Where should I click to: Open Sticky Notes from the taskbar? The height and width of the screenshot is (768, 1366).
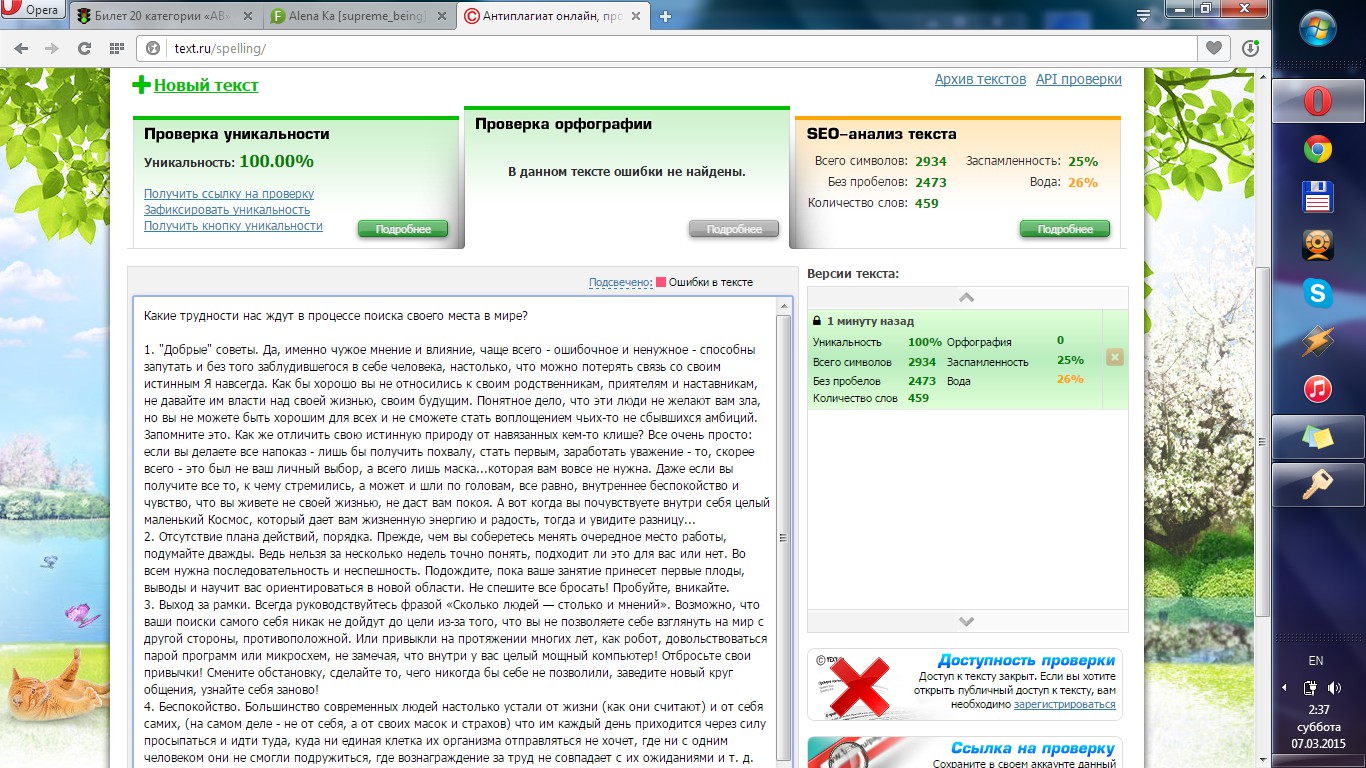[x=1318, y=437]
